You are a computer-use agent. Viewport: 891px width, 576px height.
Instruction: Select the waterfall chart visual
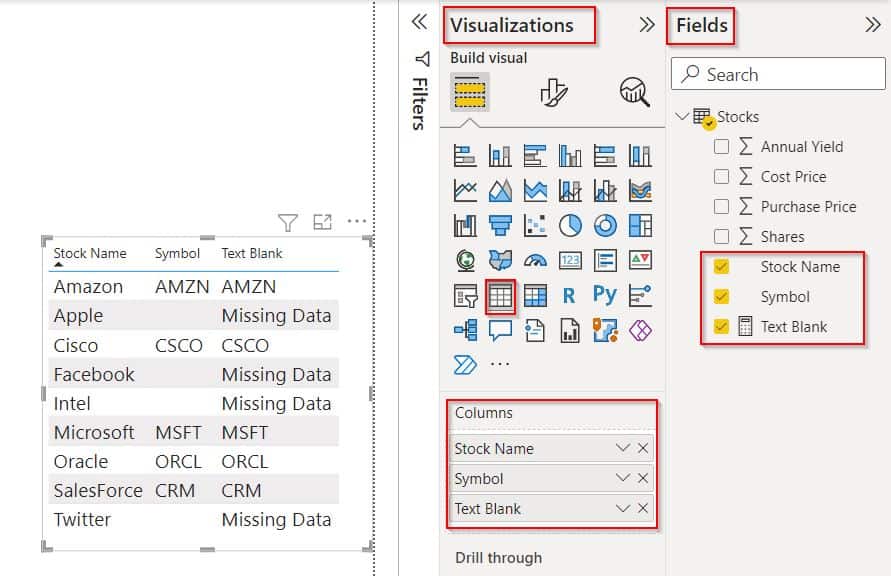(465, 226)
